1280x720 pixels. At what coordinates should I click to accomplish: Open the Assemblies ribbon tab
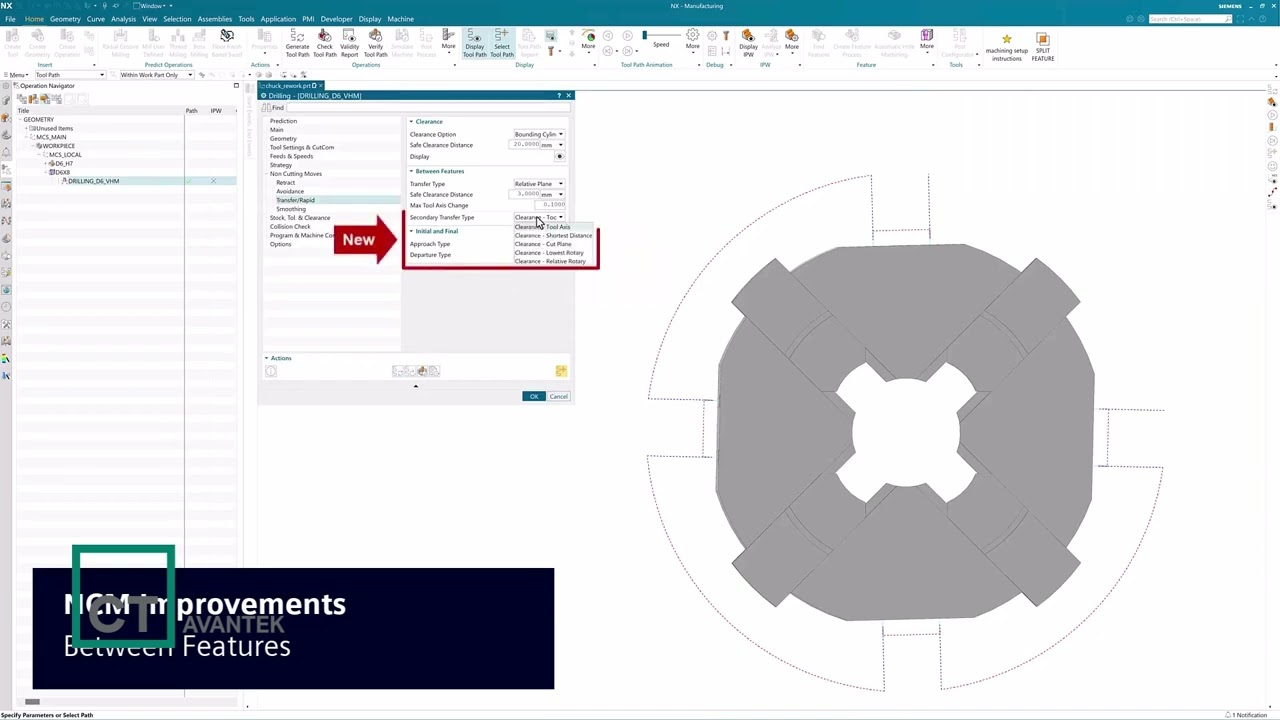click(x=215, y=19)
